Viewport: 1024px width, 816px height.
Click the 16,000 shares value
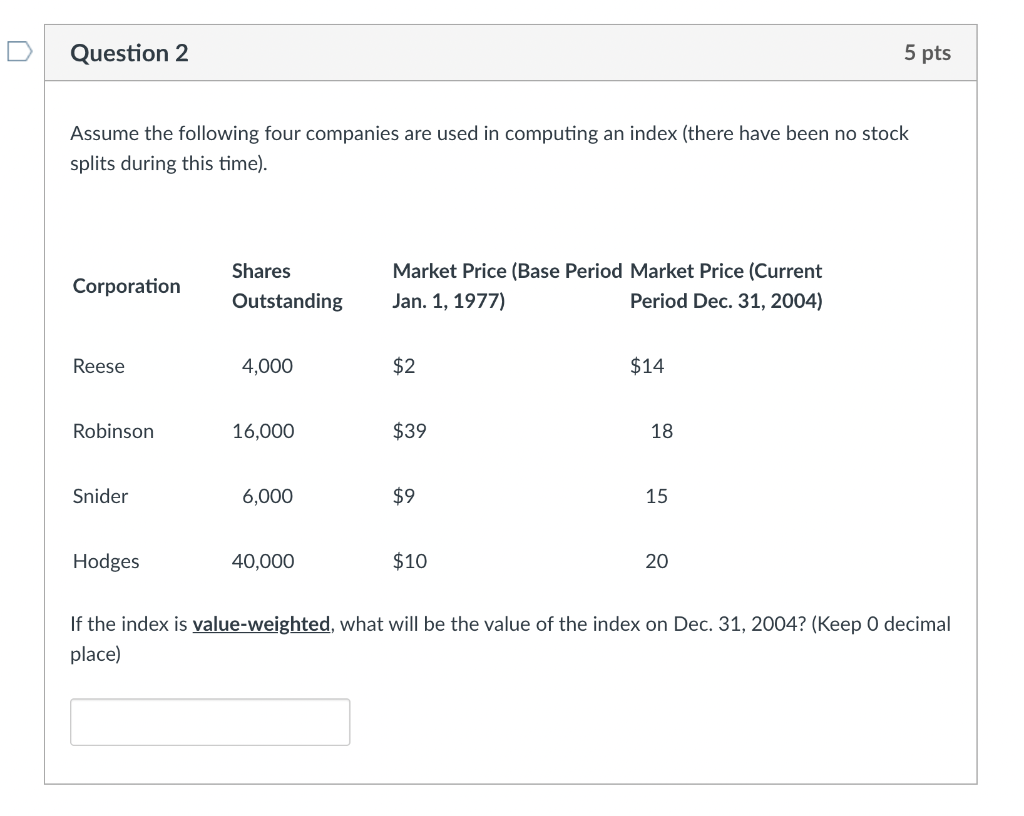pyautogui.click(x=263, y=431)
